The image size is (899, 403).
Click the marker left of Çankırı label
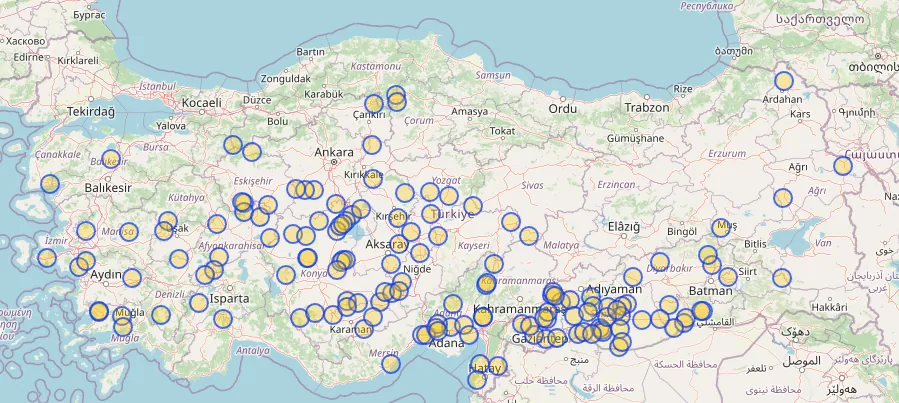coord(374,103)
